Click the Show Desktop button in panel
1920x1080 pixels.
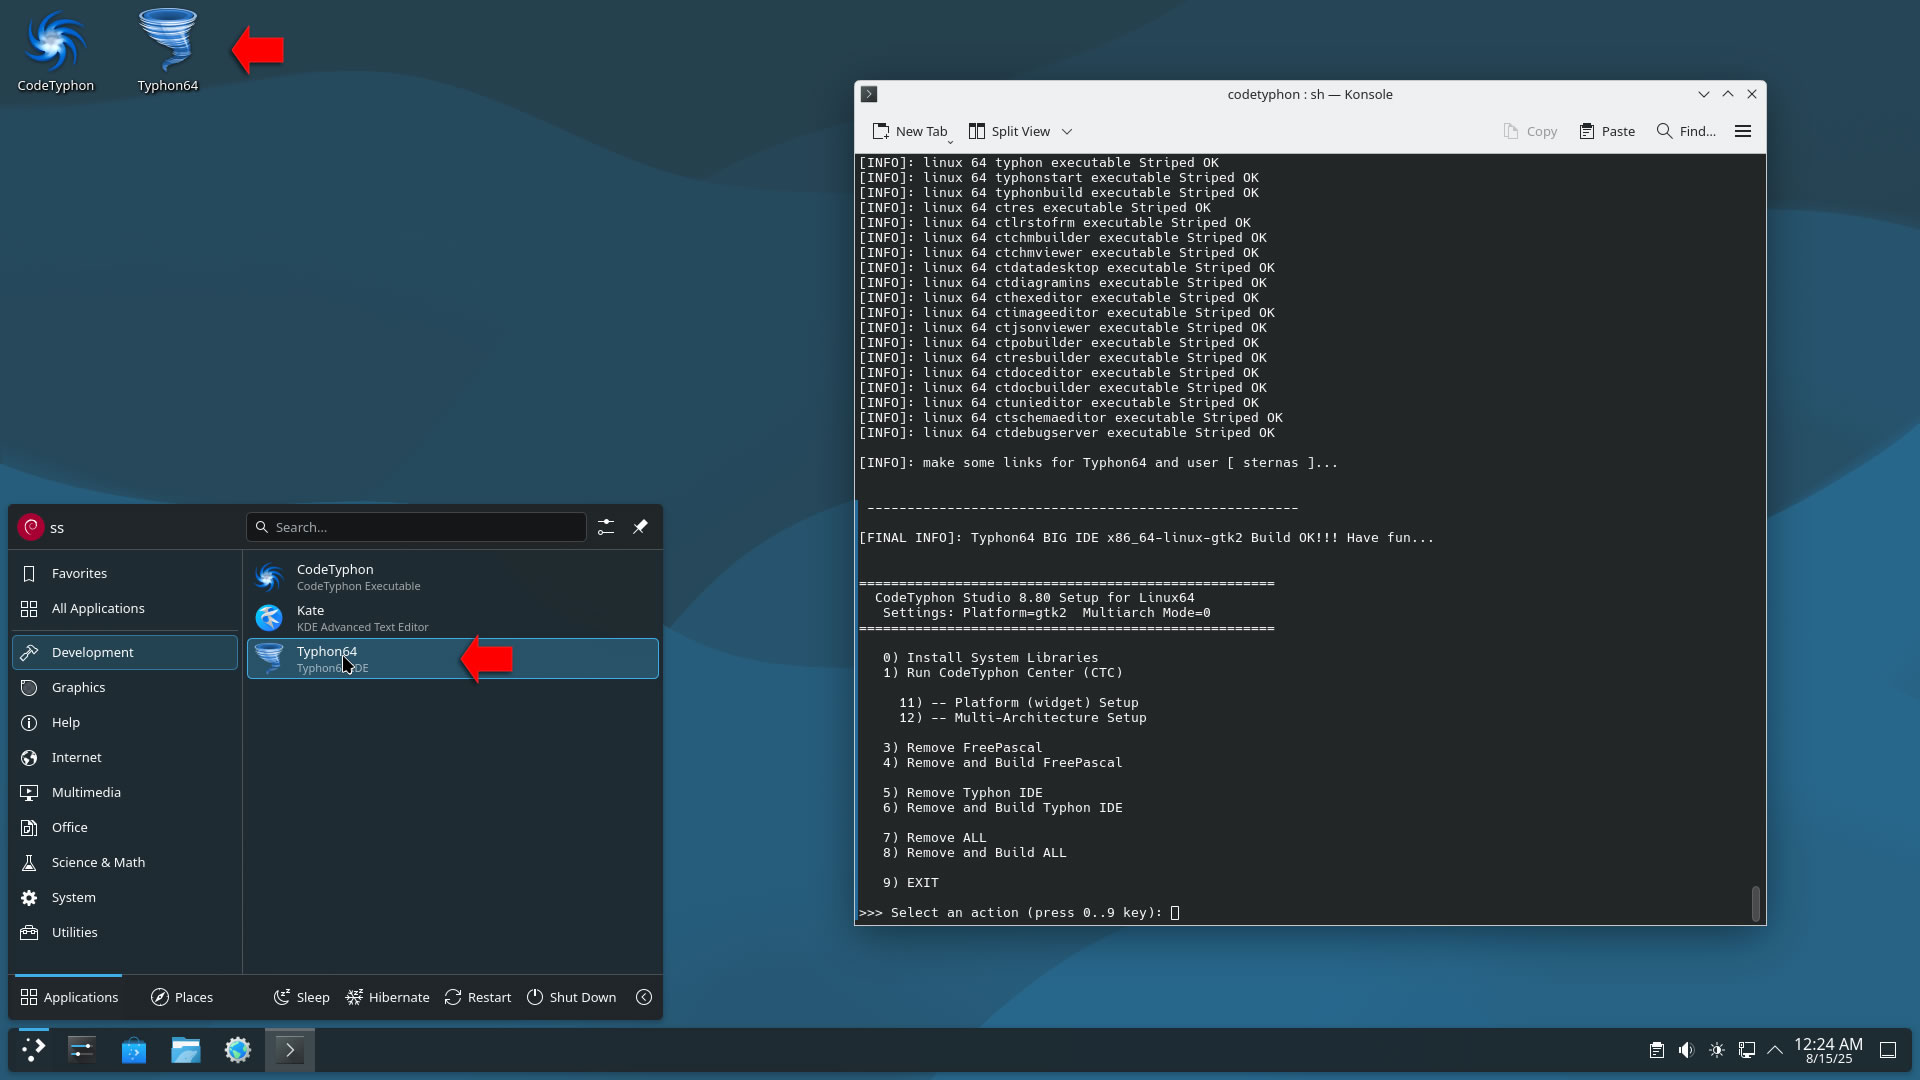click(1888, 1050)
